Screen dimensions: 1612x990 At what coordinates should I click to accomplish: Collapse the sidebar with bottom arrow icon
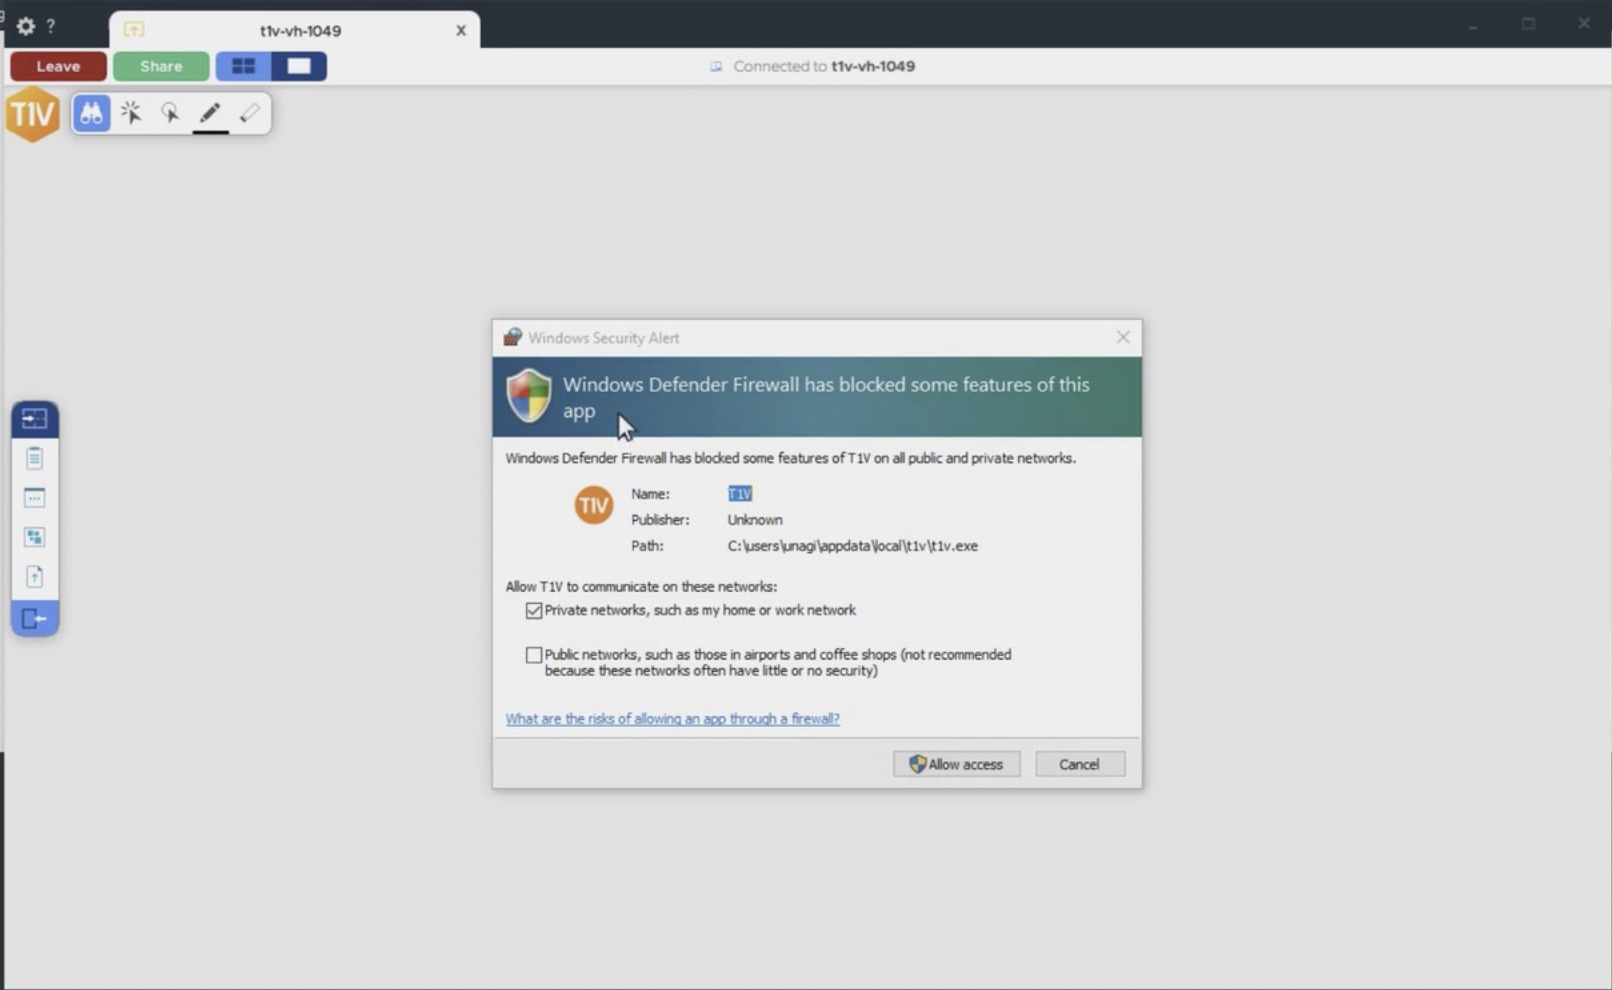35,619
